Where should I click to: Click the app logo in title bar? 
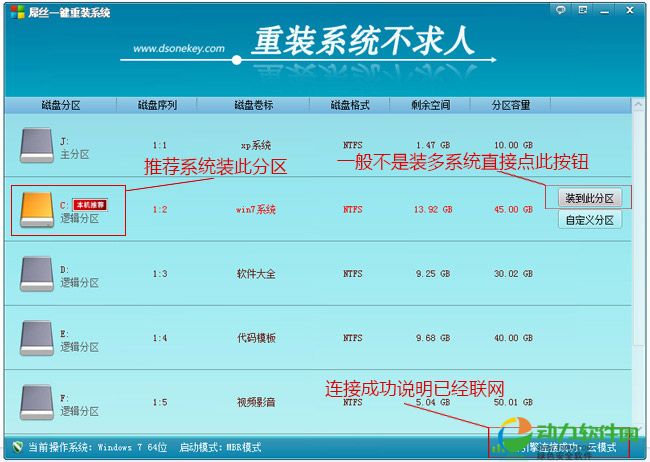click(12, 12)
